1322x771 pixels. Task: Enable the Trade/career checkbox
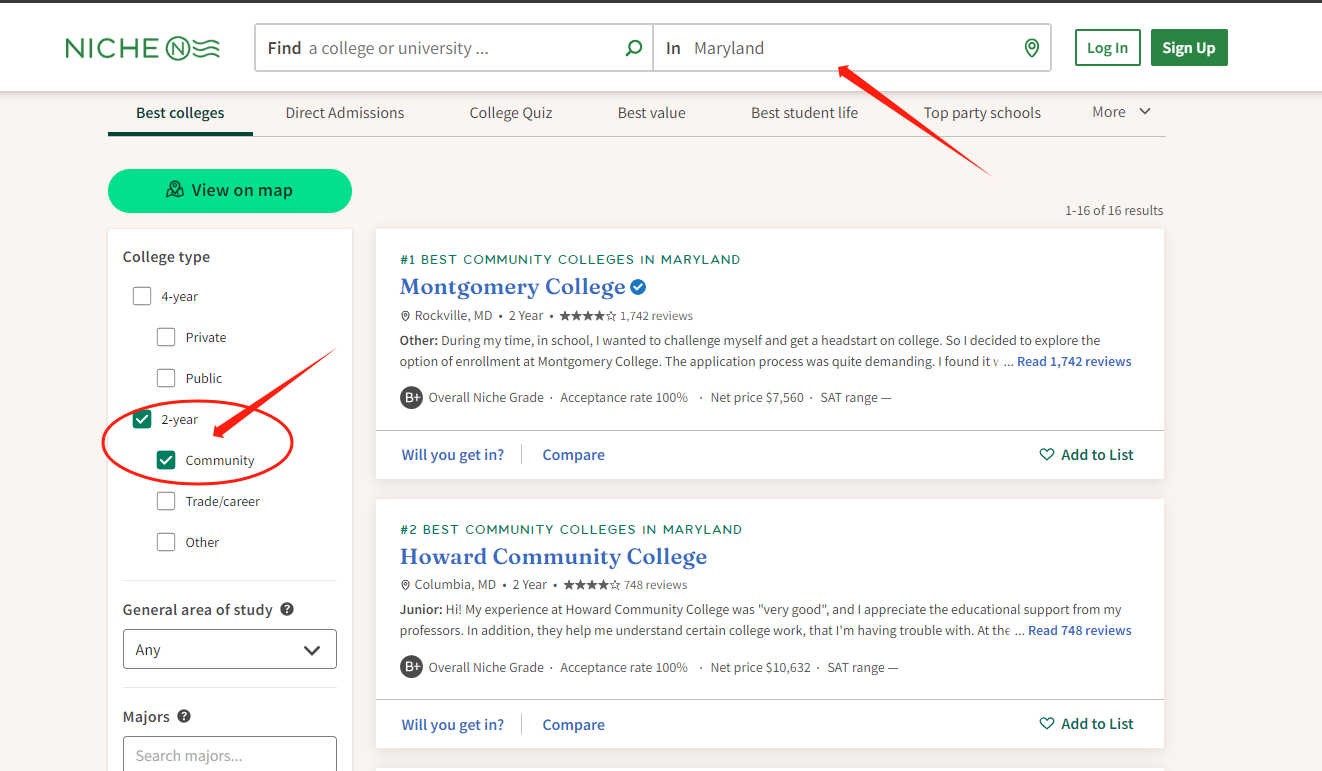pos(166,501)
